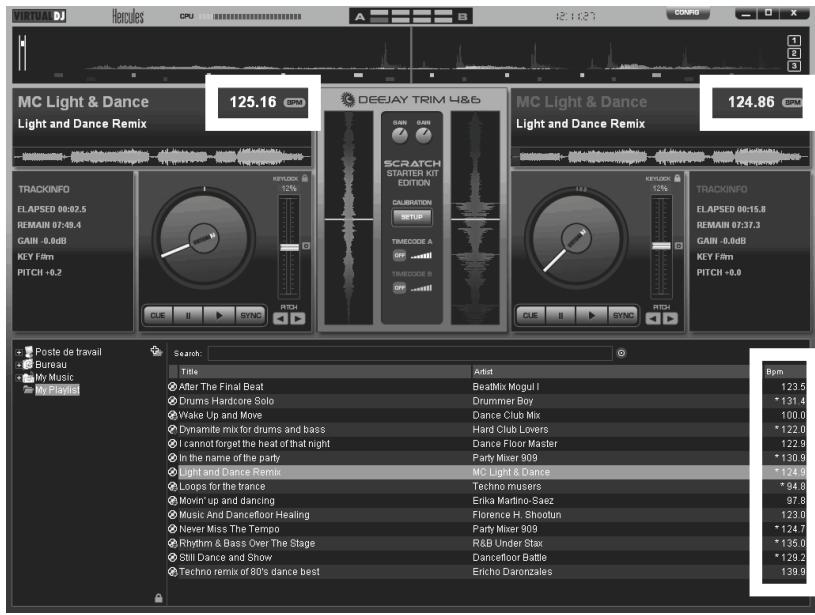Sync the left deck tempo
This screenshot has height=615, width=815.
click(x=251, y=316)
